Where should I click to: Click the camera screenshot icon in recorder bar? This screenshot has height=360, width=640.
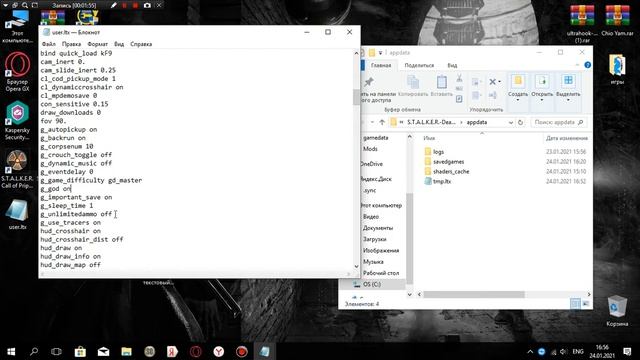[x=147, y=5]
